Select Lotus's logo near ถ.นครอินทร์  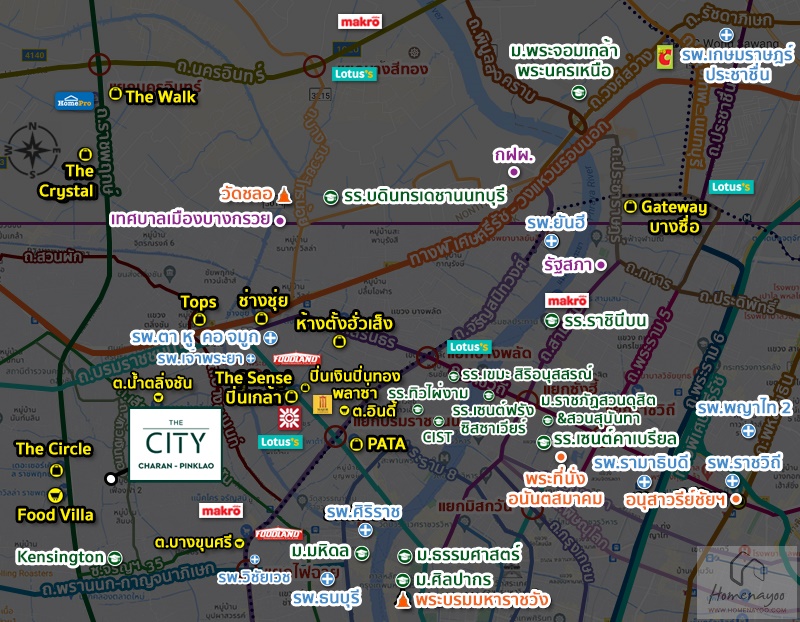tap(354, 74)
